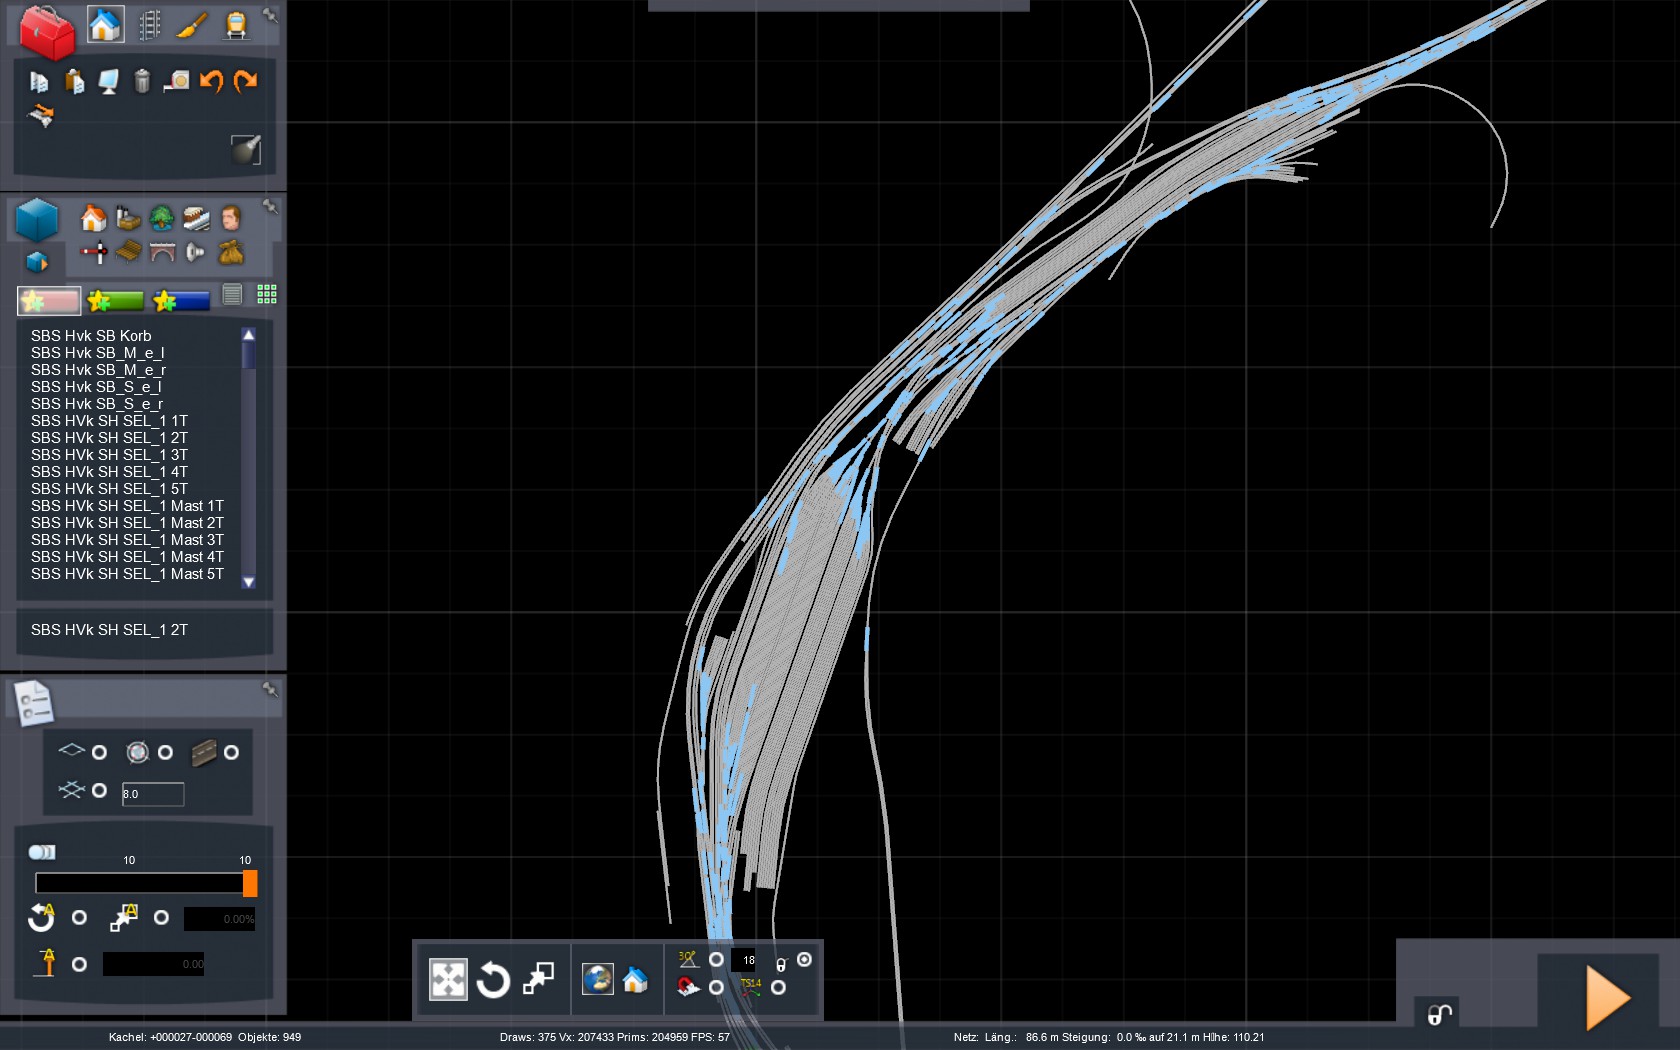1680x1050 pixels.
Task: Toggle the 30° angle snap radio
Action: [x=716, y=959]
